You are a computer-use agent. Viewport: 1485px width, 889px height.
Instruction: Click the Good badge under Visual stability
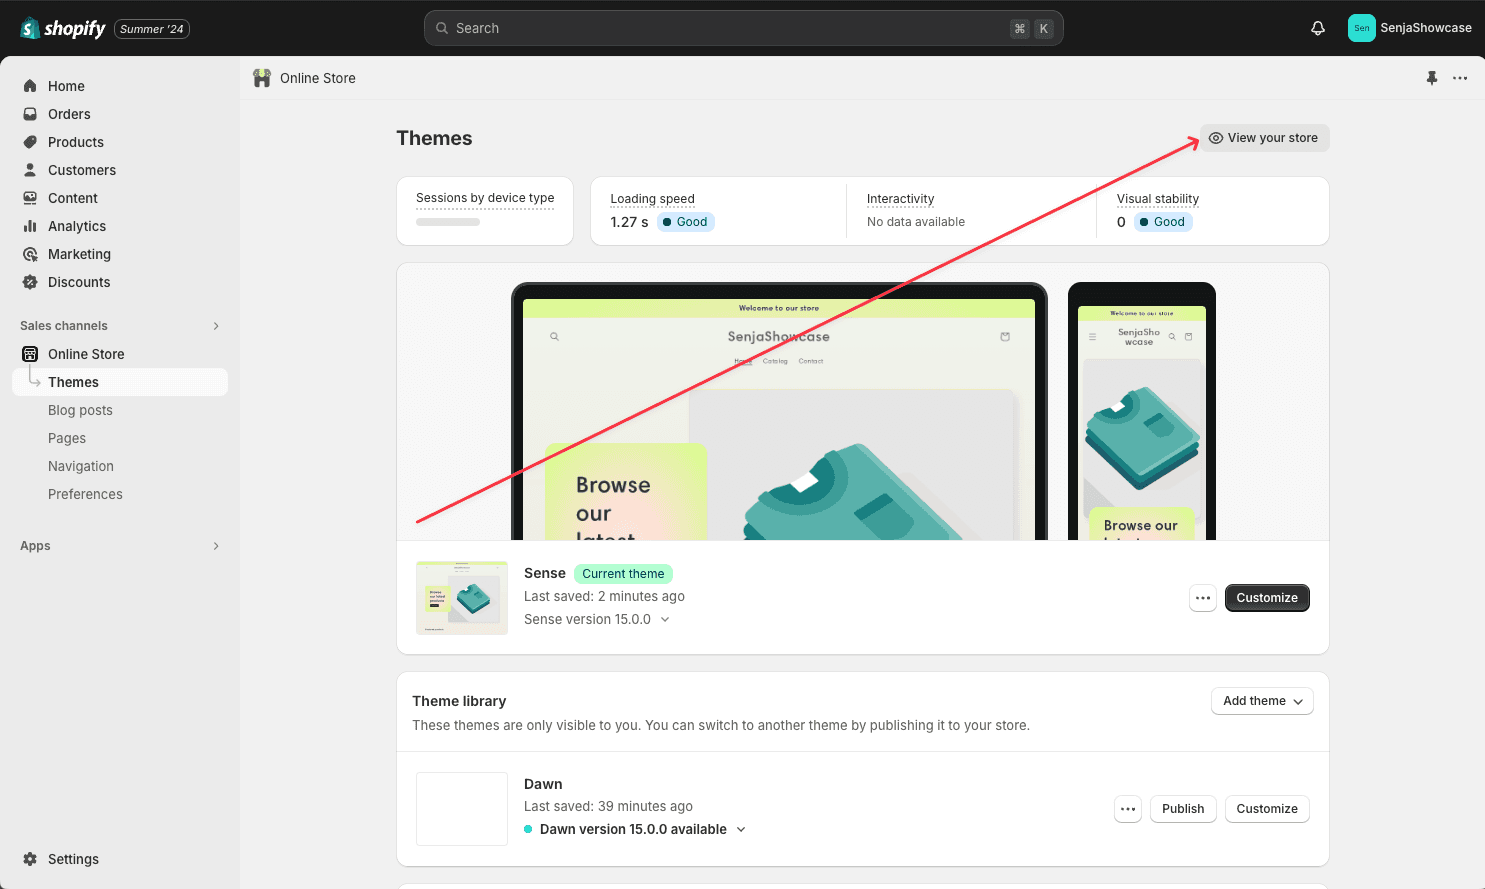pyautogui.click(x=1163, y=222)
